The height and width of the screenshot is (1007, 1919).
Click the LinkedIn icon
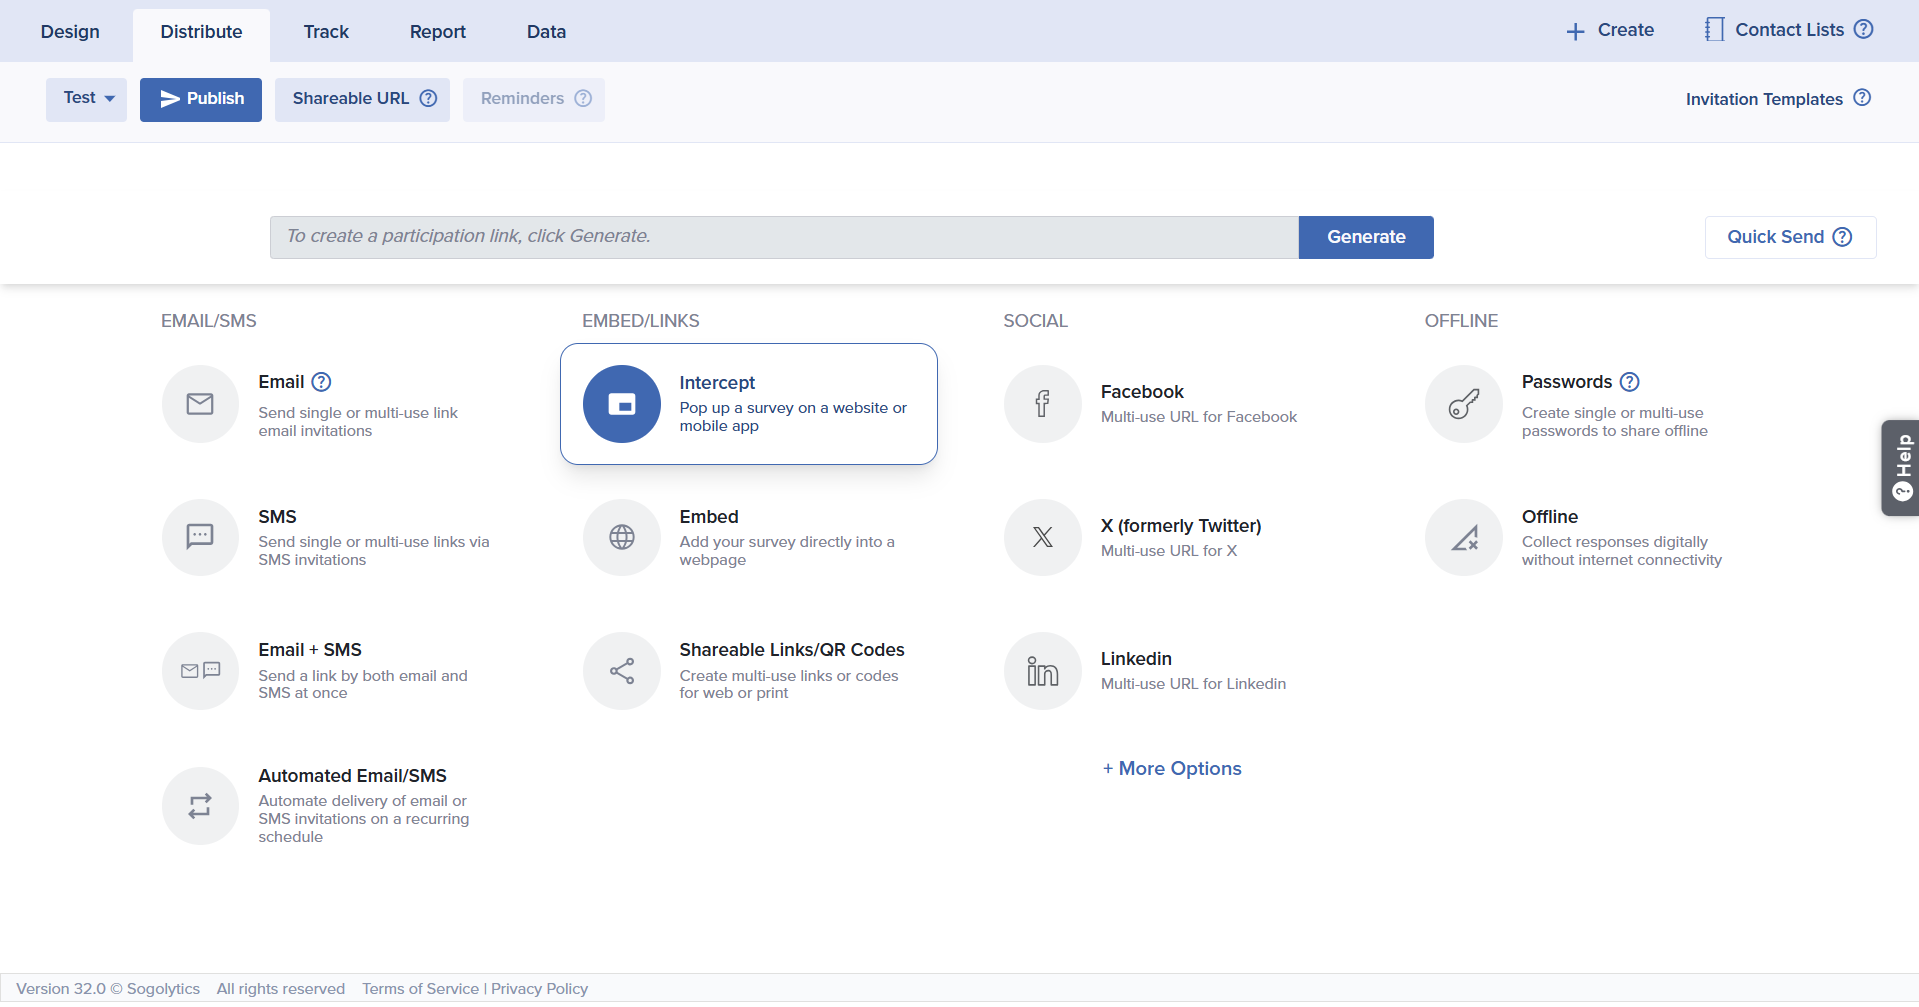(x=1042, y=671)
